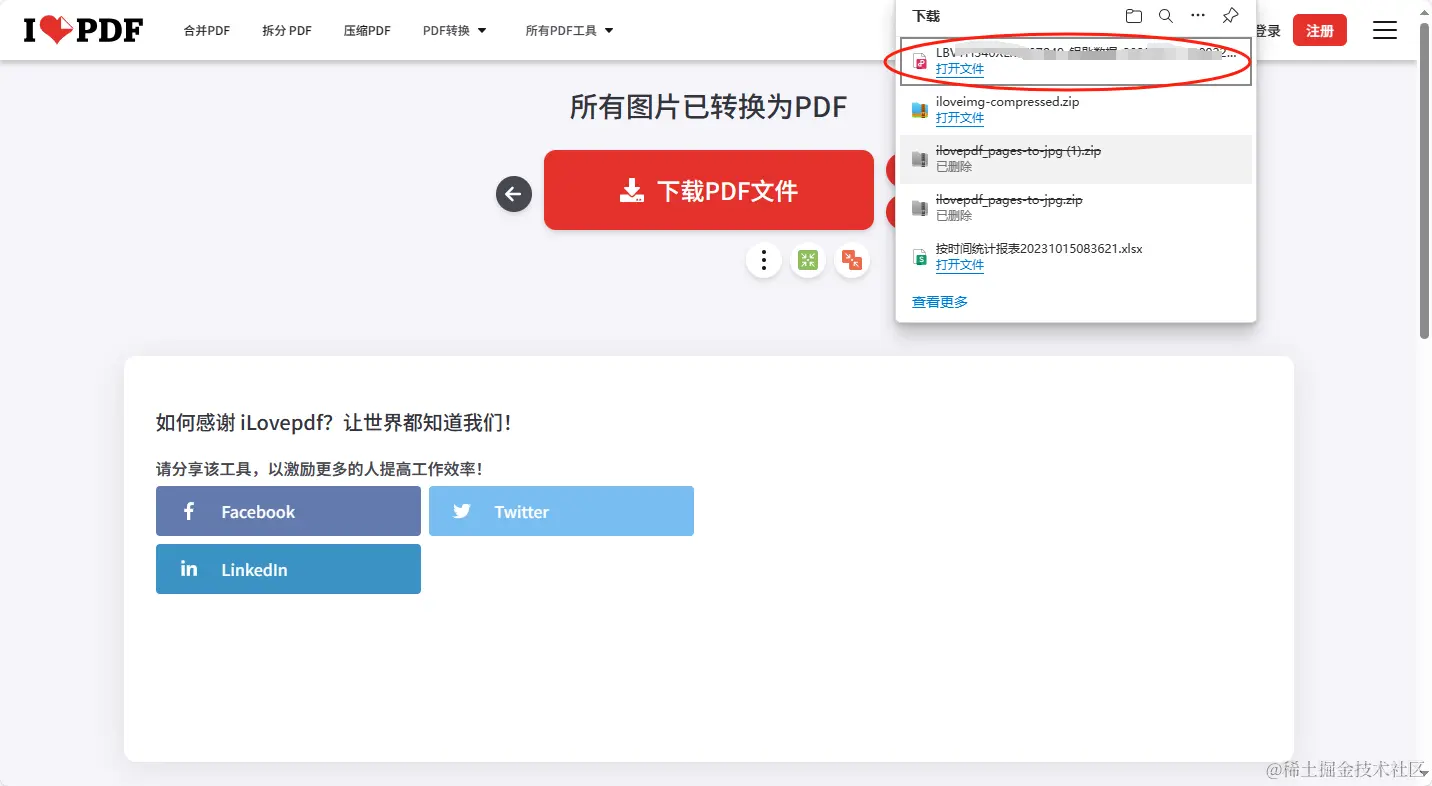Screen dimensions: 1432x786
Task: Open 拆分 PDF menu item
Action: (x=287, y=31)
